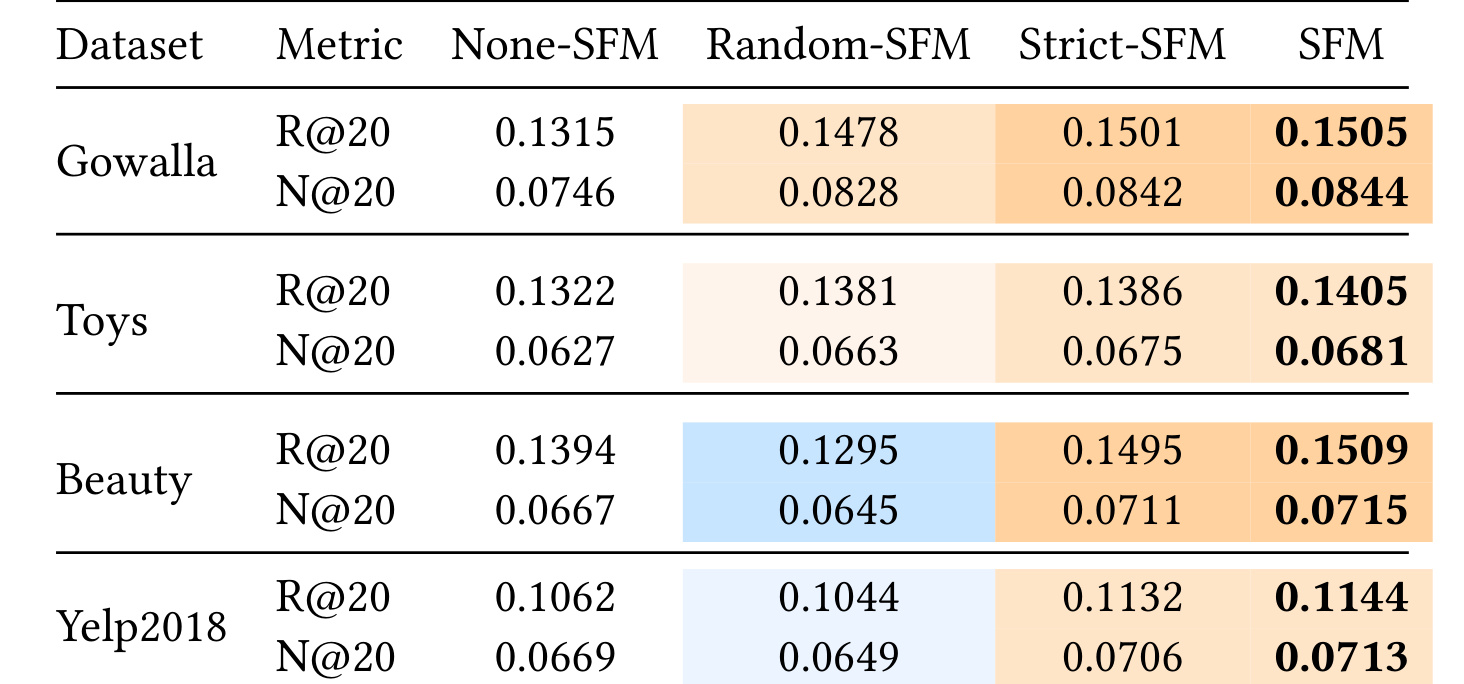
Task: Click the Dataset column header
Action: click(129, 45)
